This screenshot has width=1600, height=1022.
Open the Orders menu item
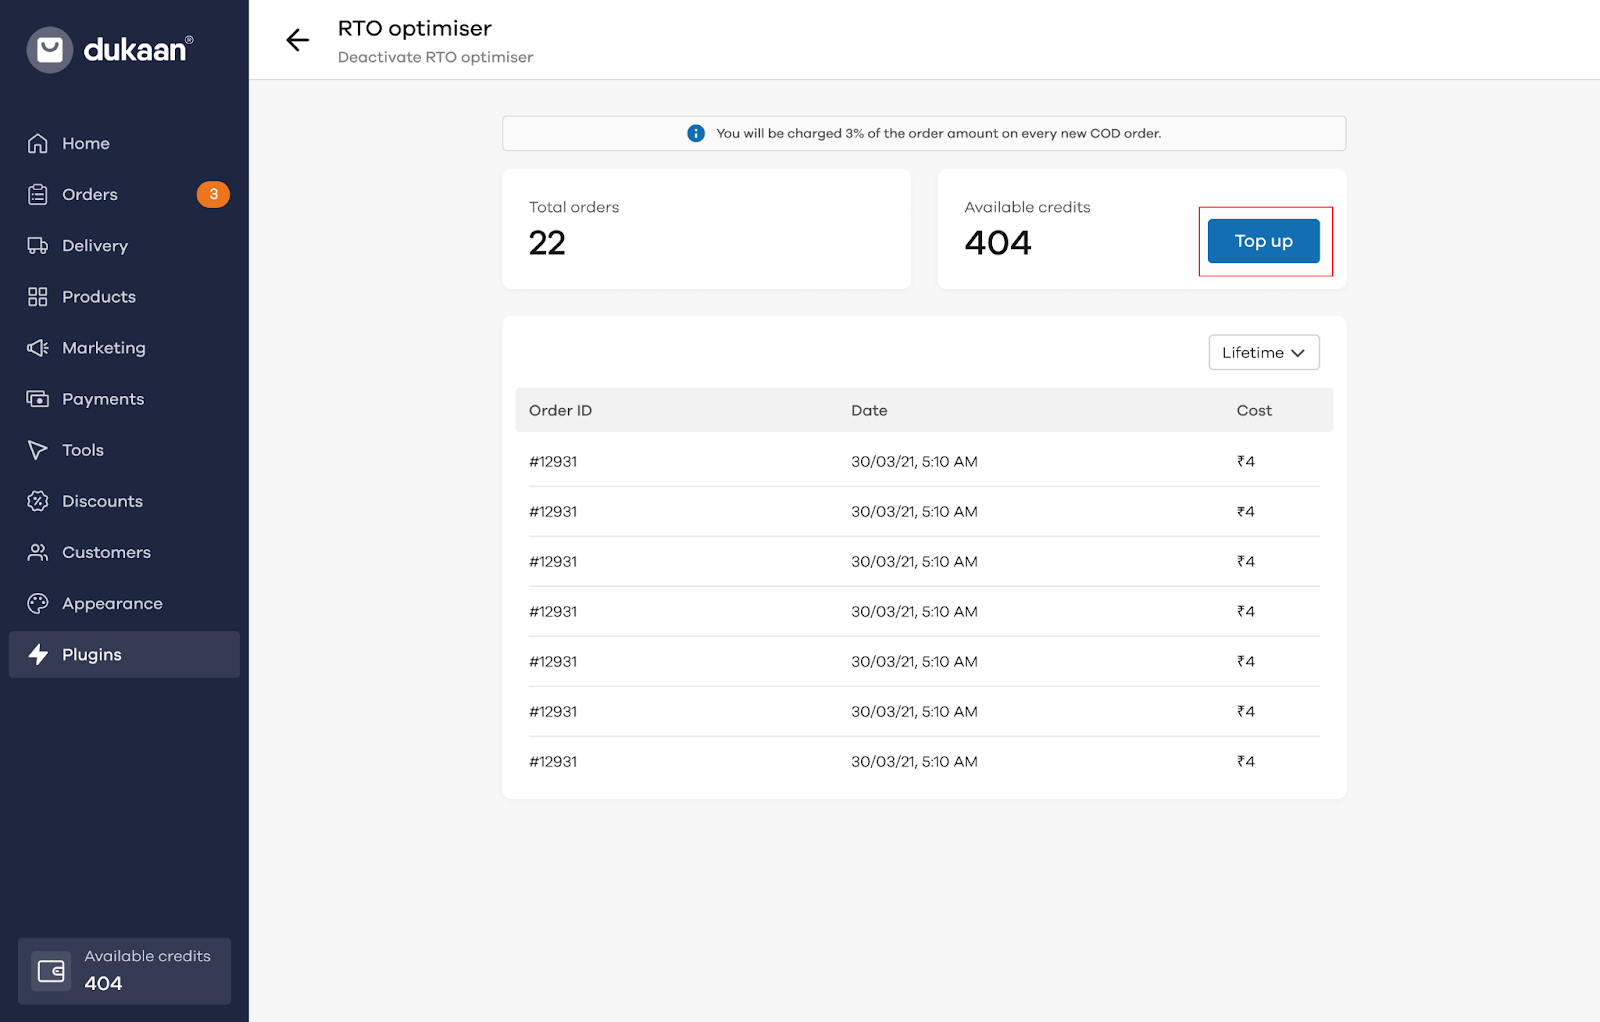[x=124, y=194]
